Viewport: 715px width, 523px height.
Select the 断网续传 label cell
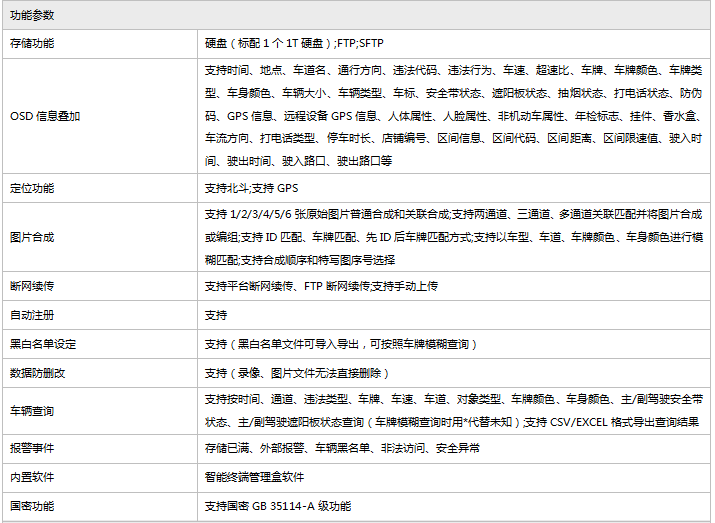pos(32,286)
